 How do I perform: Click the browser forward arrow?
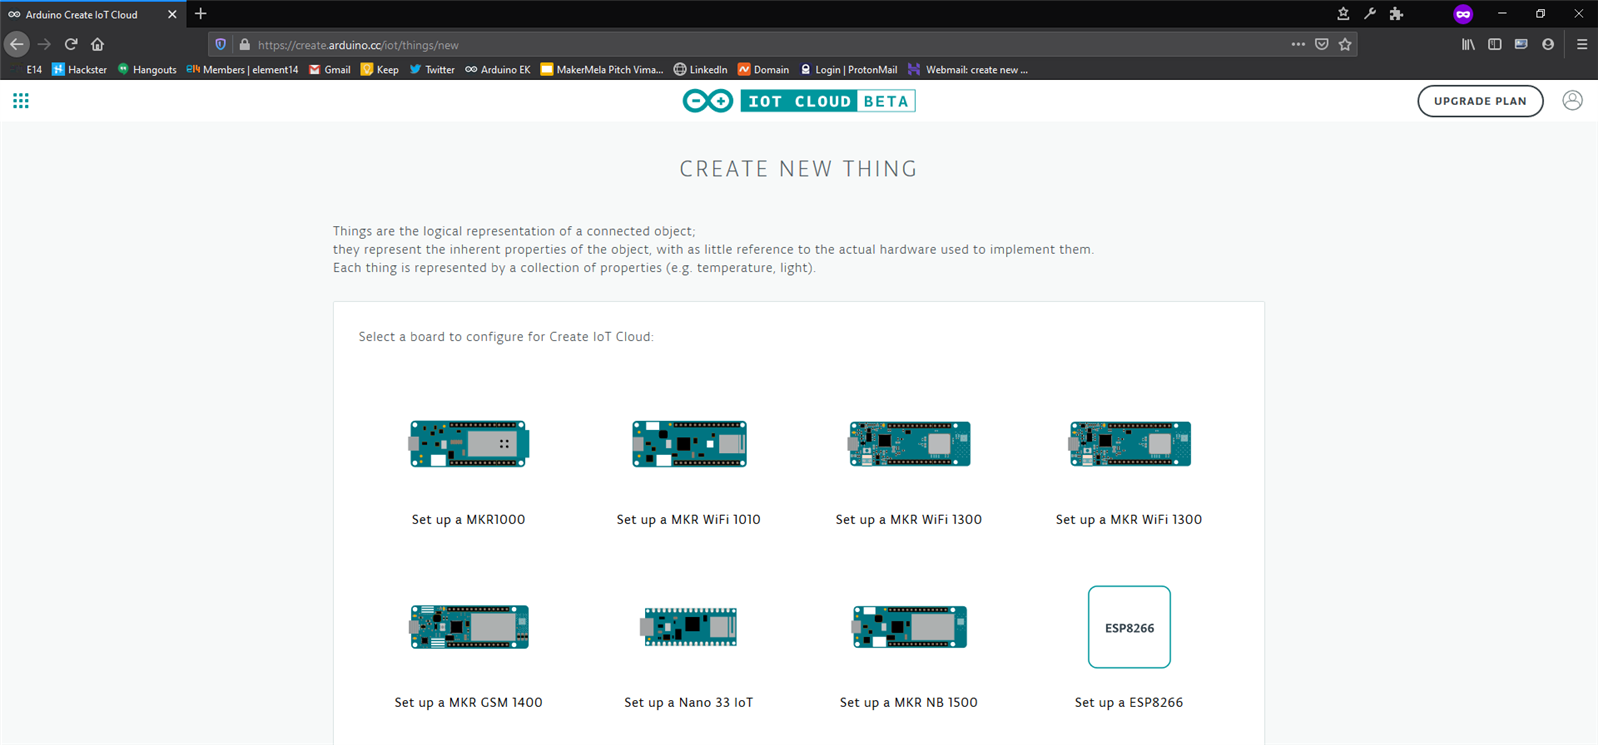click(x=44, y=44)
